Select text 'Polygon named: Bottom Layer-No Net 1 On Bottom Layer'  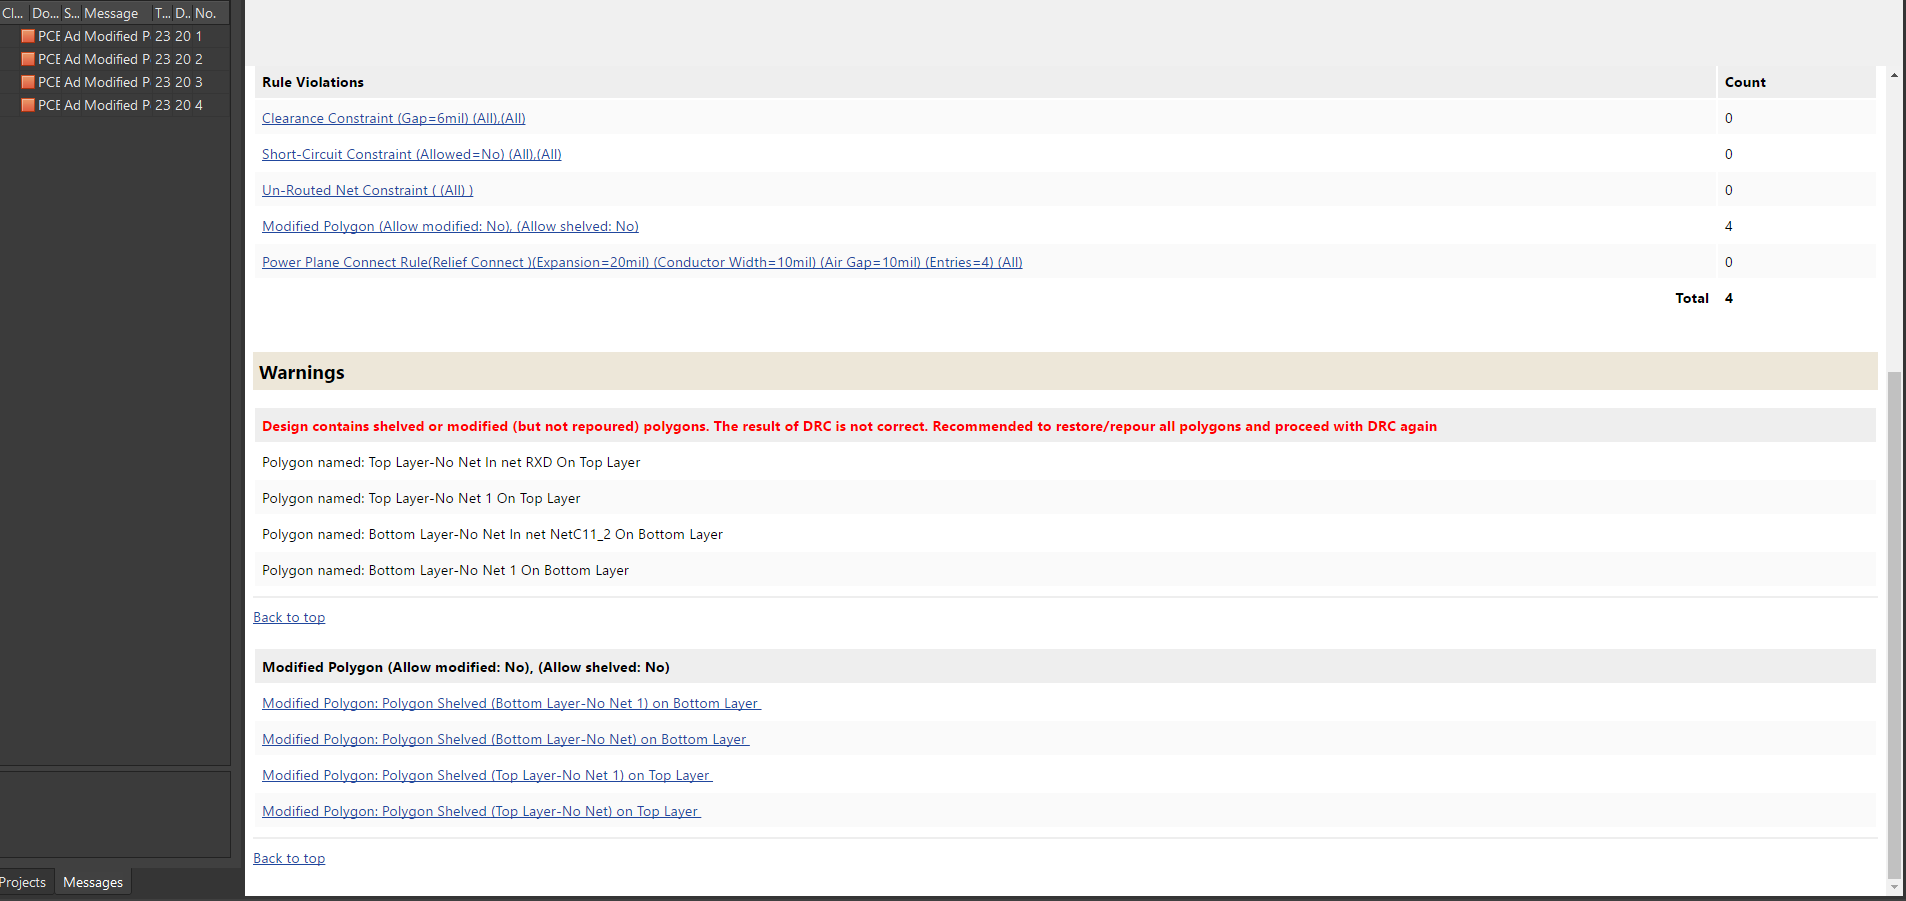click(445, 570)
